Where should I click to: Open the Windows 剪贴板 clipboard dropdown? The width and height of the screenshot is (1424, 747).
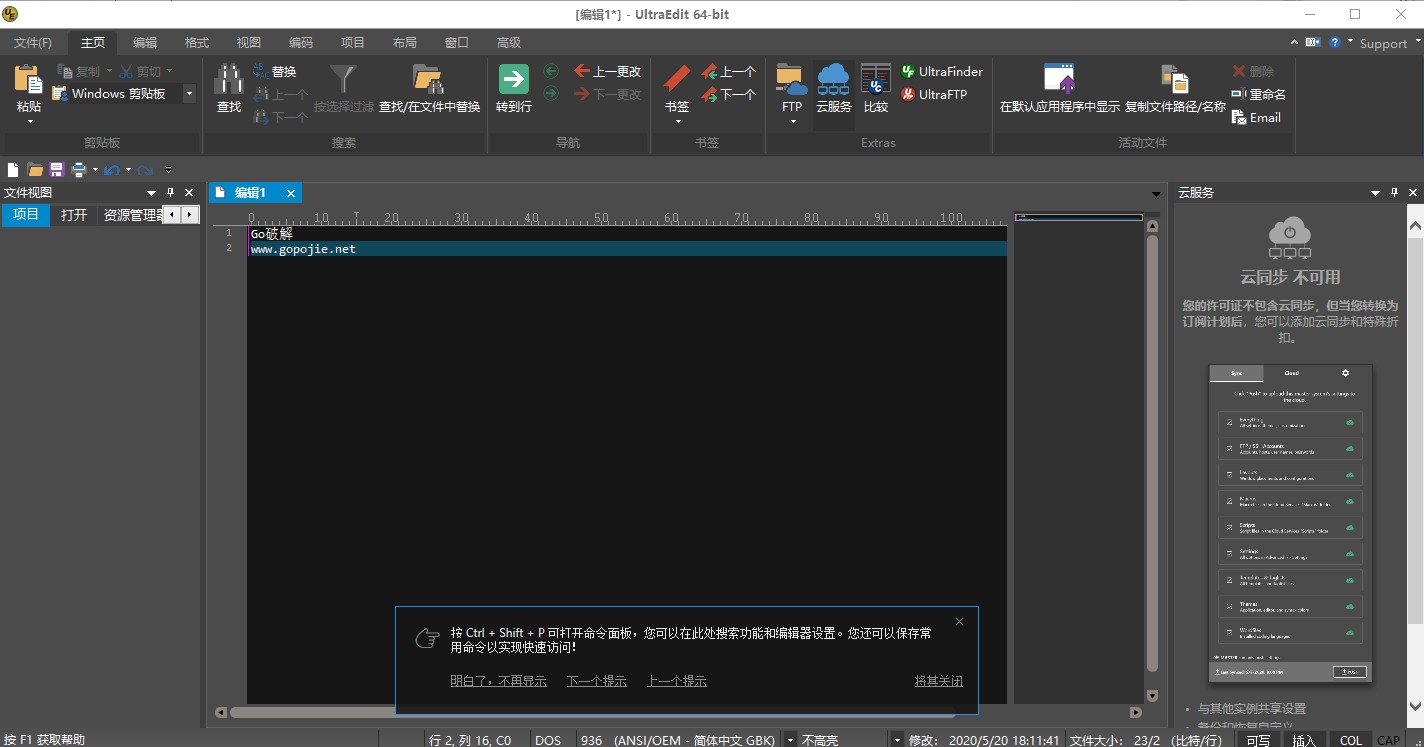[189, 94]
